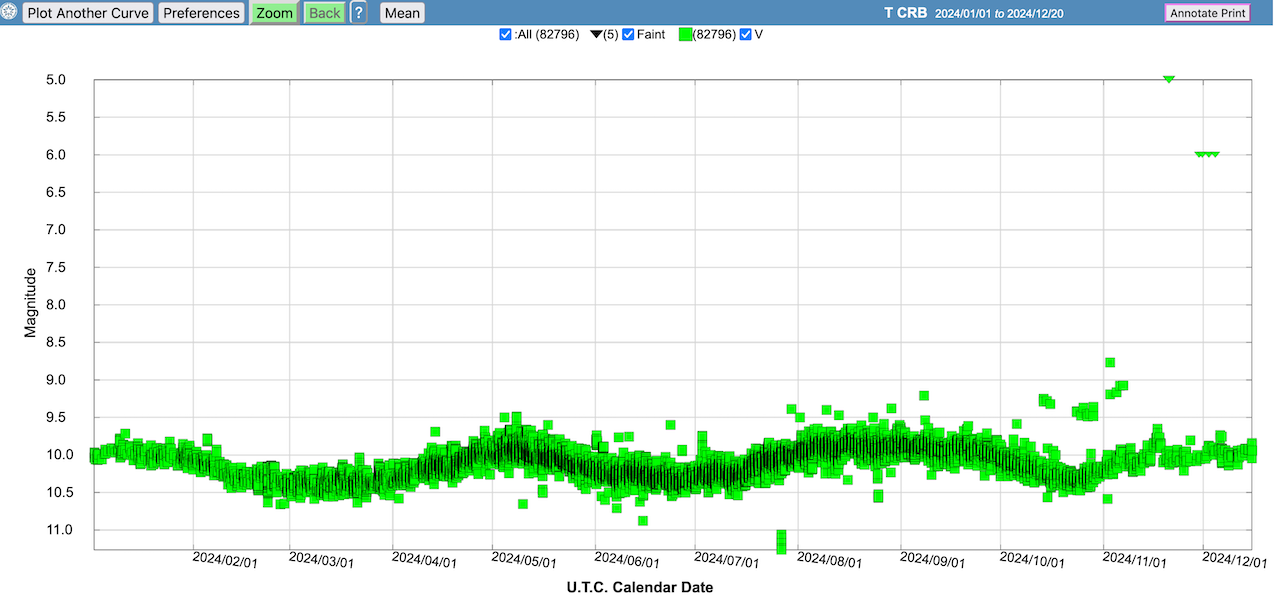Viewport: 1280px width, 603px height.
Task: Open the Preferences panel
Action: 201,13
